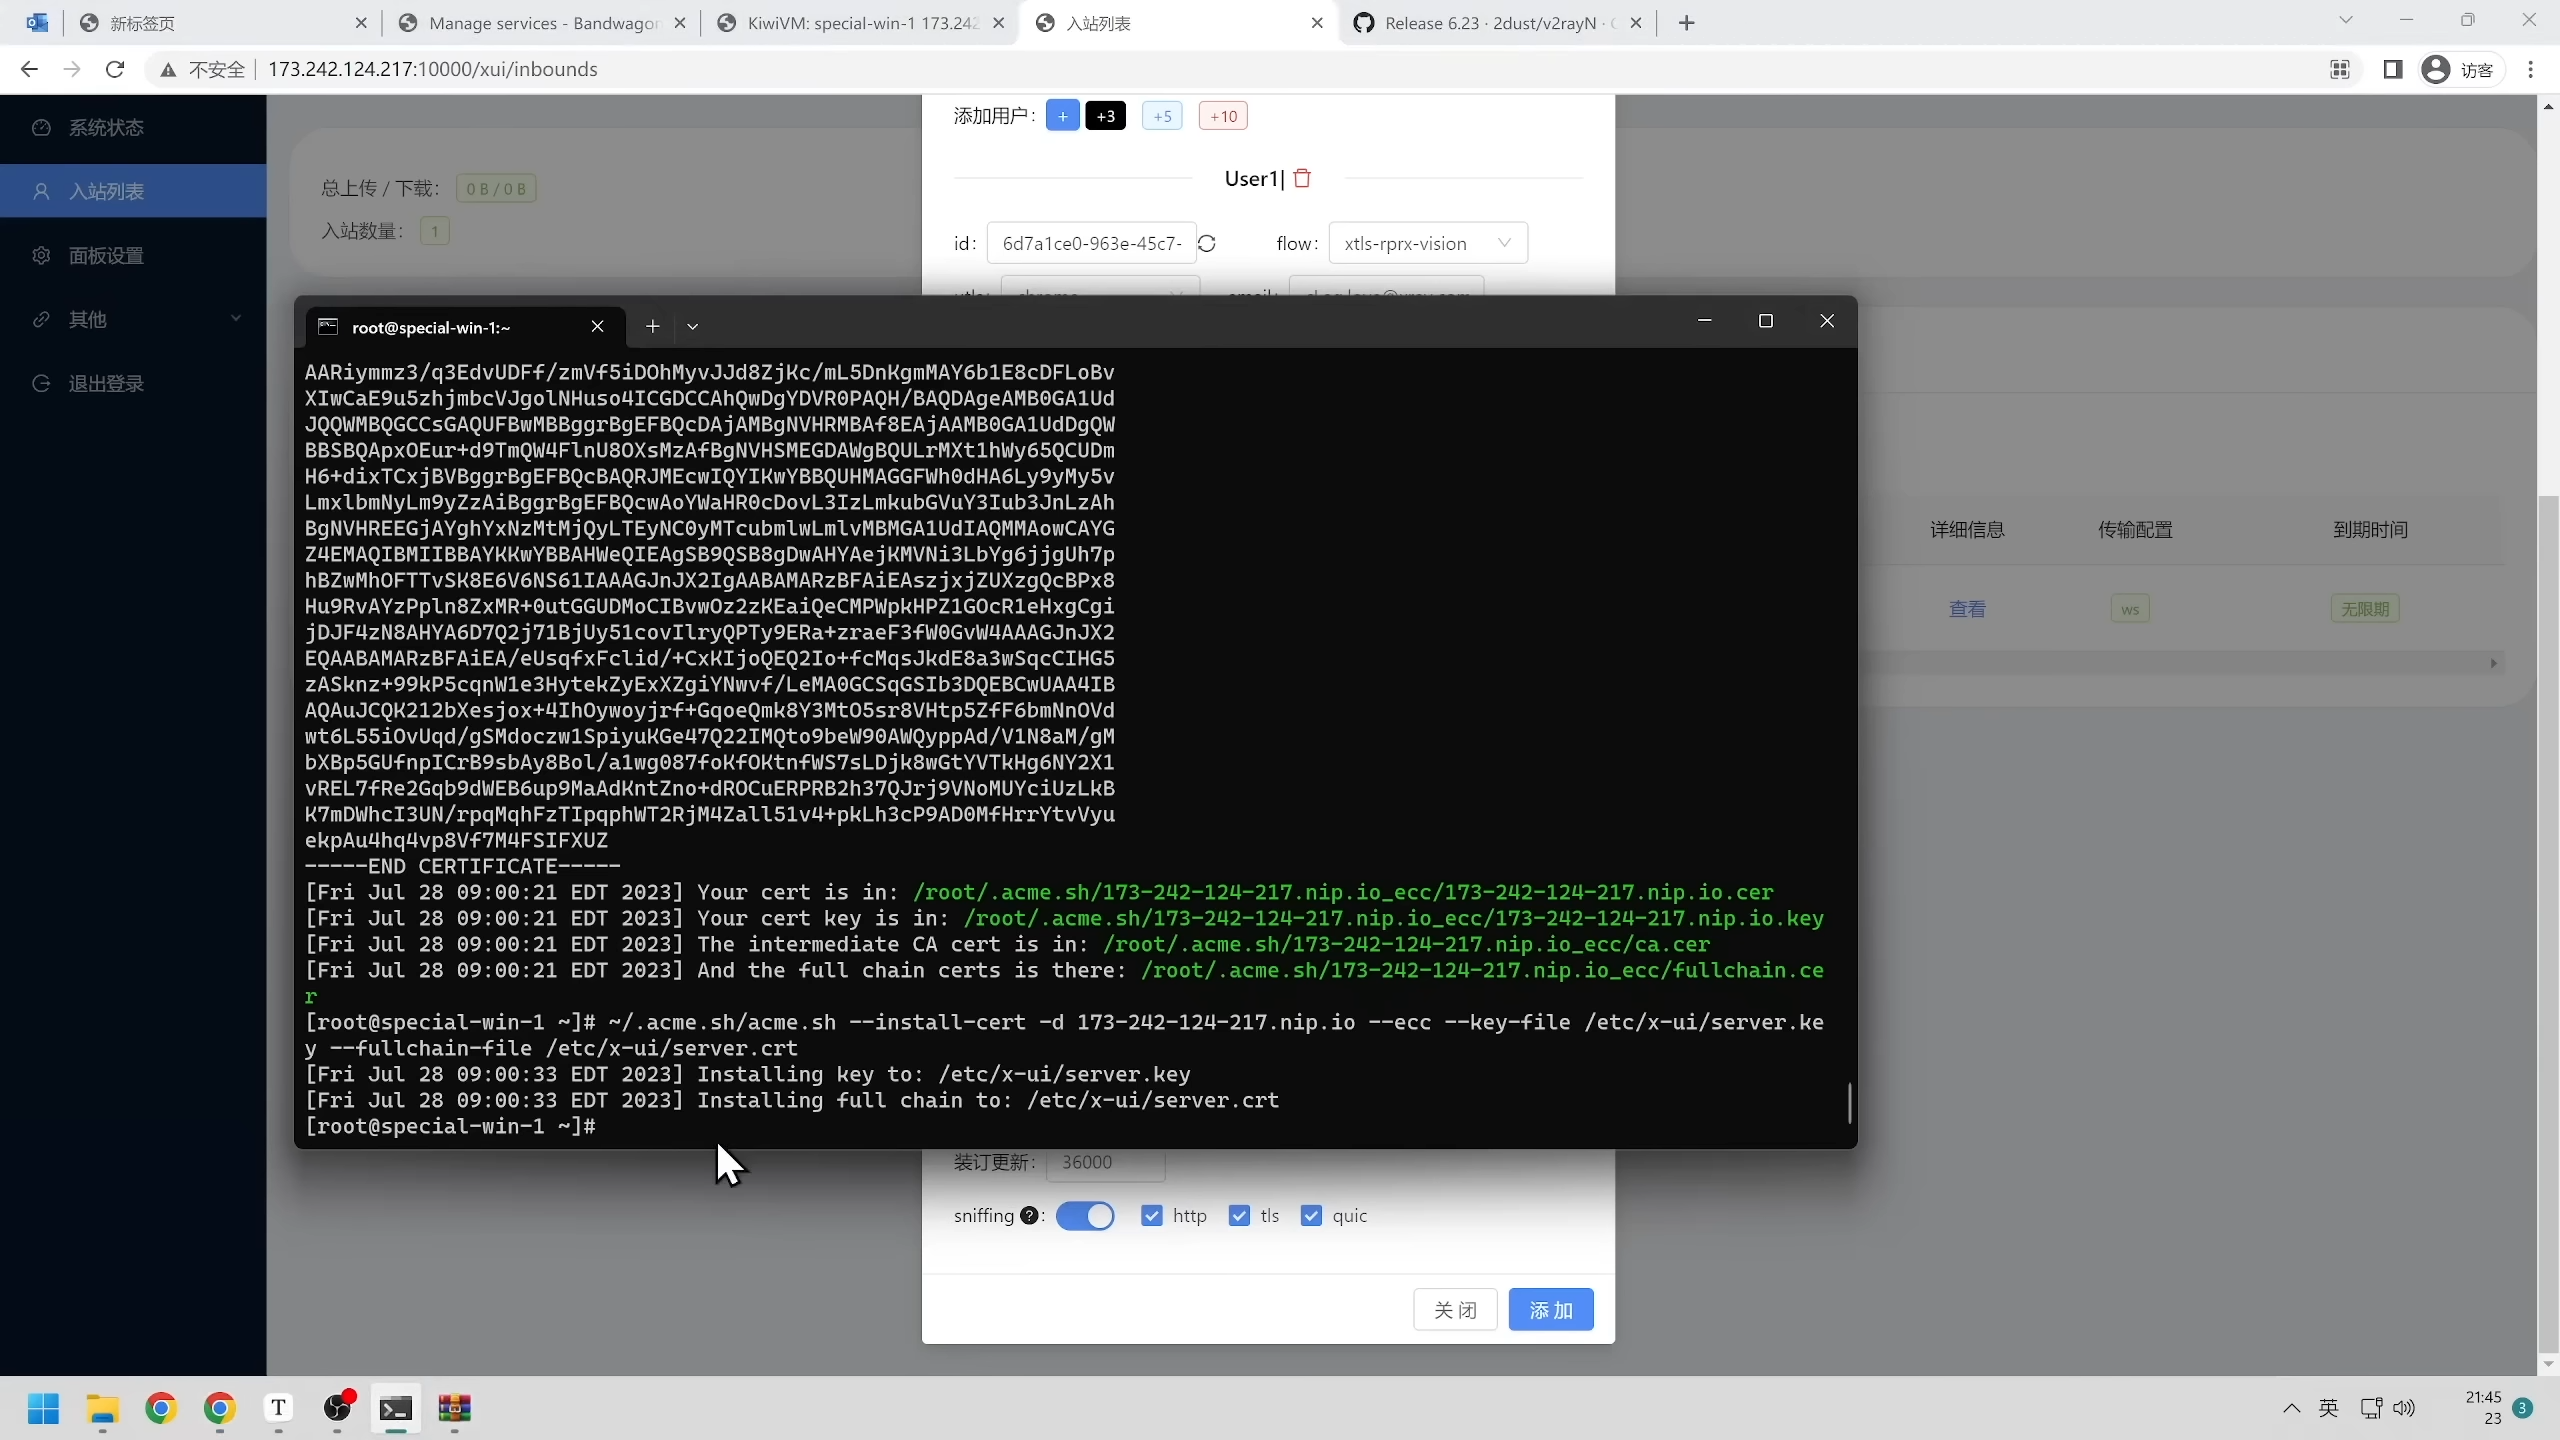Open the browser side panel icon

coord(2392,69)
